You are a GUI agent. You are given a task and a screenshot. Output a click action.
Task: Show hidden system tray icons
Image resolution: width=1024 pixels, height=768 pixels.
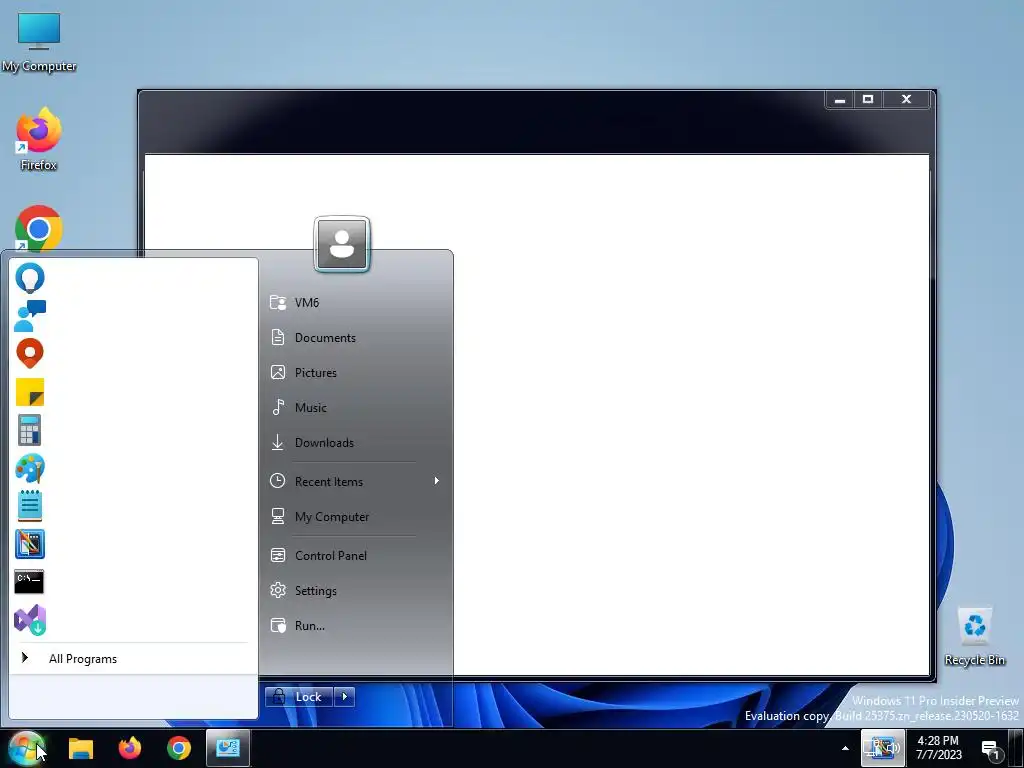click(x=845, y=748)
